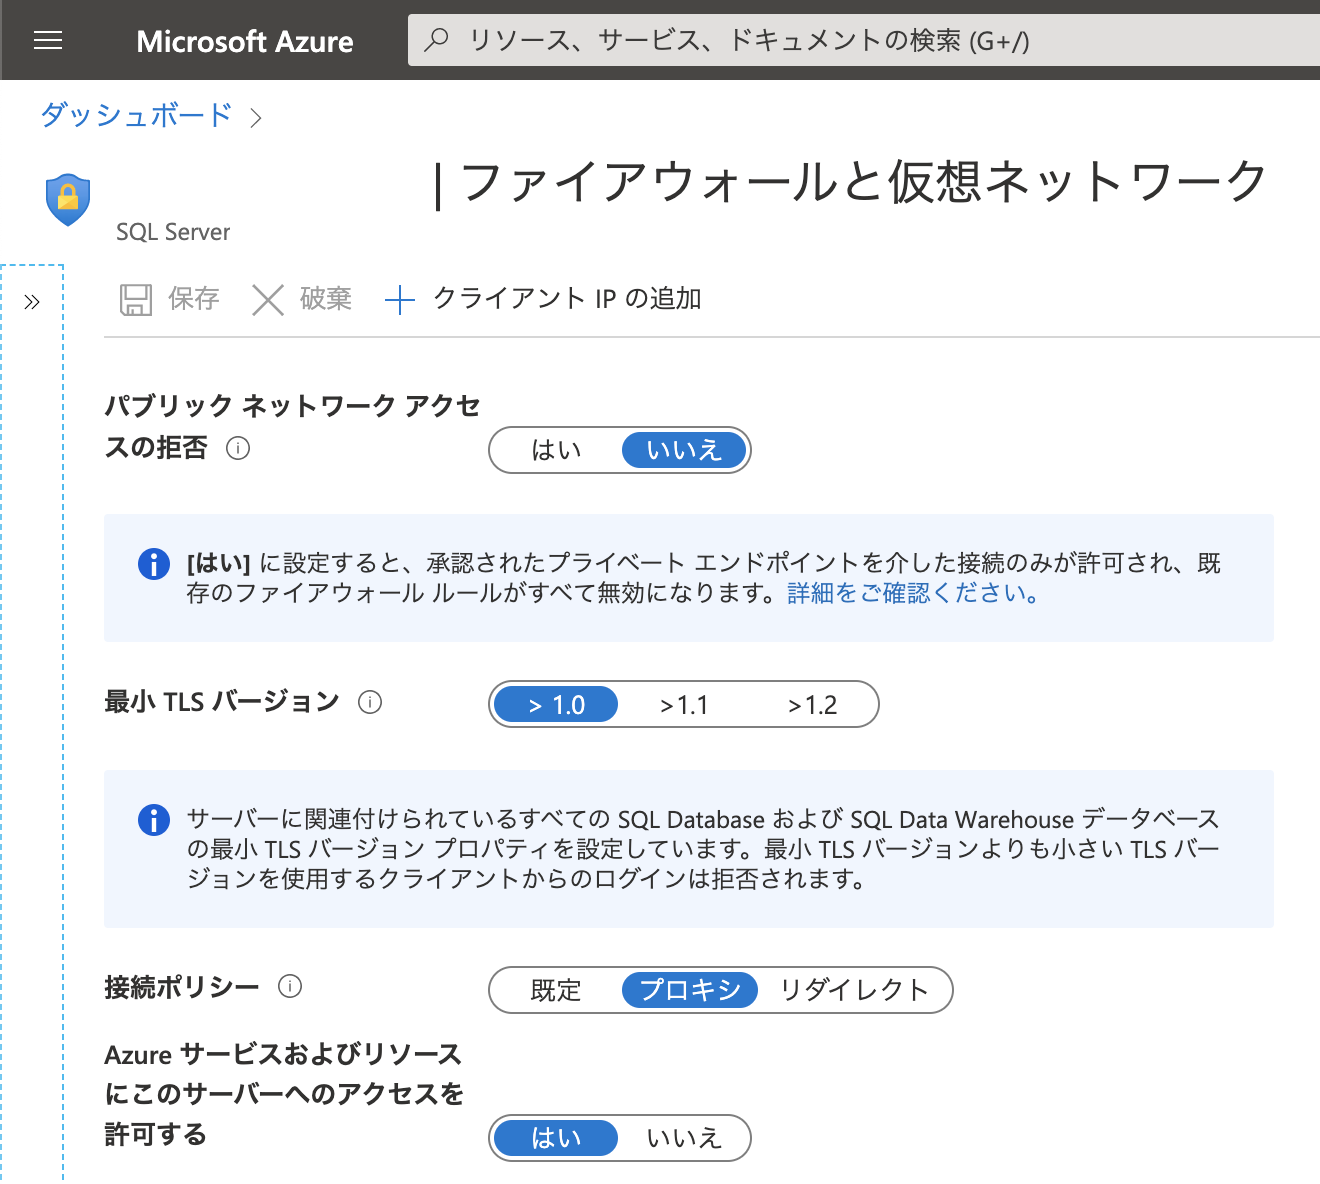The height and width of the screenshot is (1184, 1320).
Task: Deny Azure services access with いいえ
Action: coord(684,1138)
